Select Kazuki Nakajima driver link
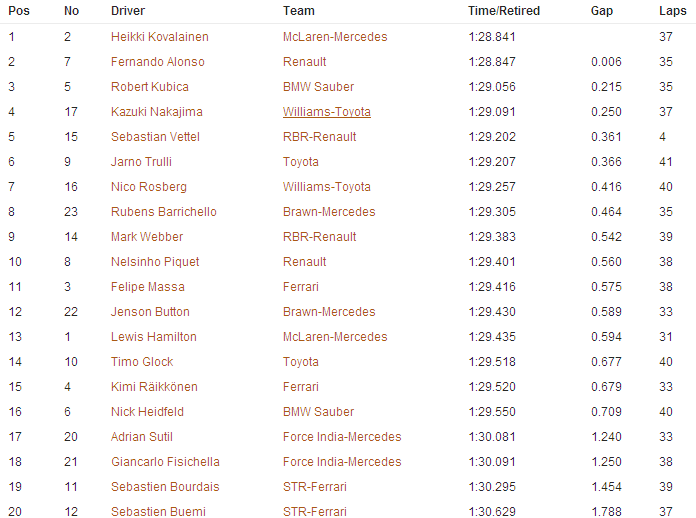The width and height of the screenshot is (696, 518). click(157, 112)
